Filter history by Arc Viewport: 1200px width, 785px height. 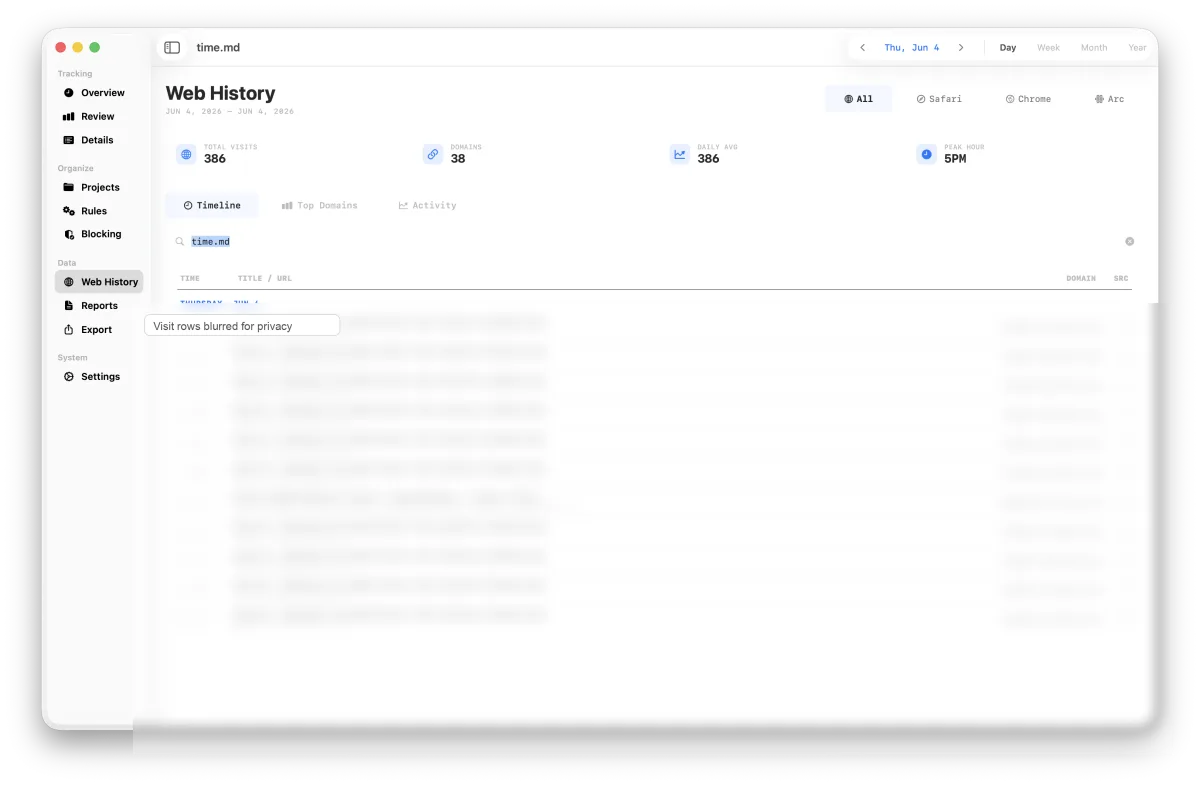(1109, 99)
